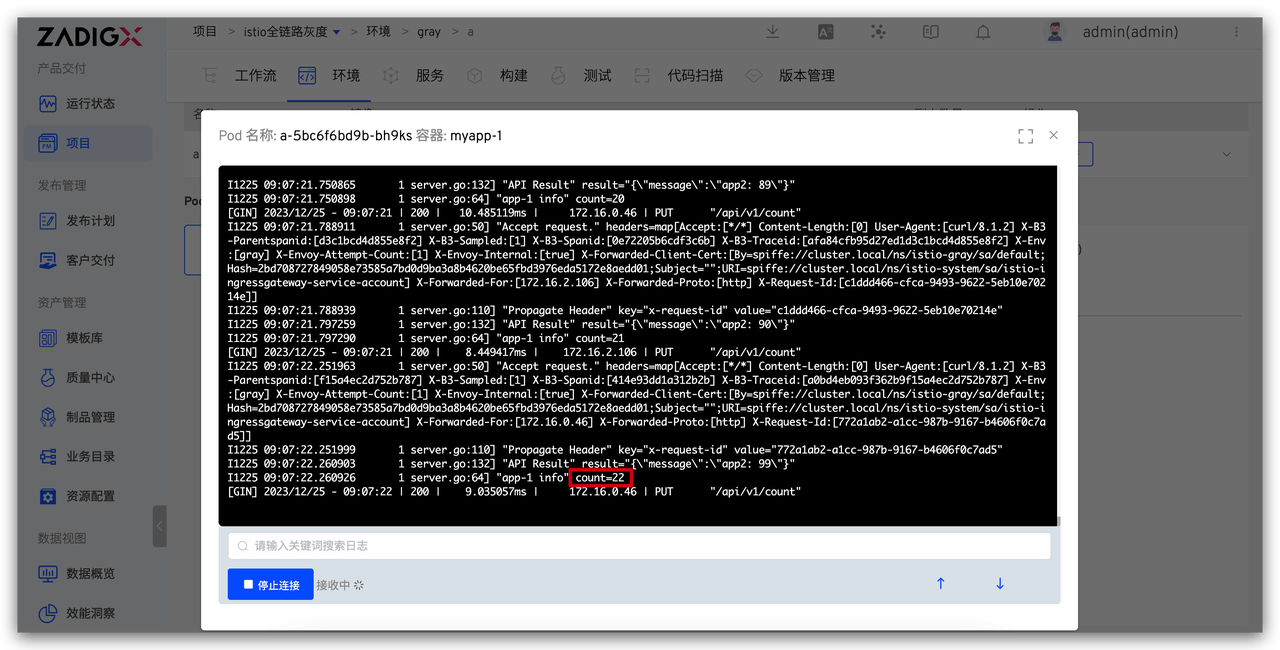The width and height of the screenshot is (1280, 650).
Task: Switch to the 版本管理 tab
Action: tap(806, 76)
